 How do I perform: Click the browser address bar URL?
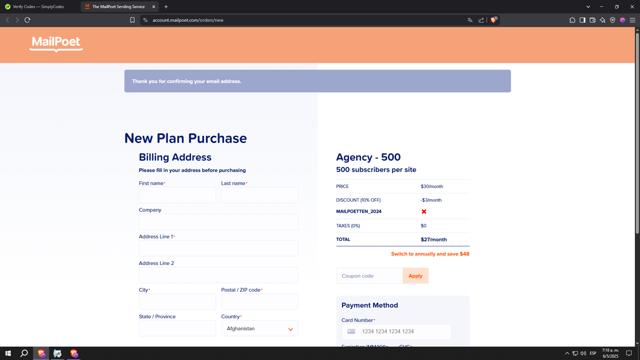point(188,20)
